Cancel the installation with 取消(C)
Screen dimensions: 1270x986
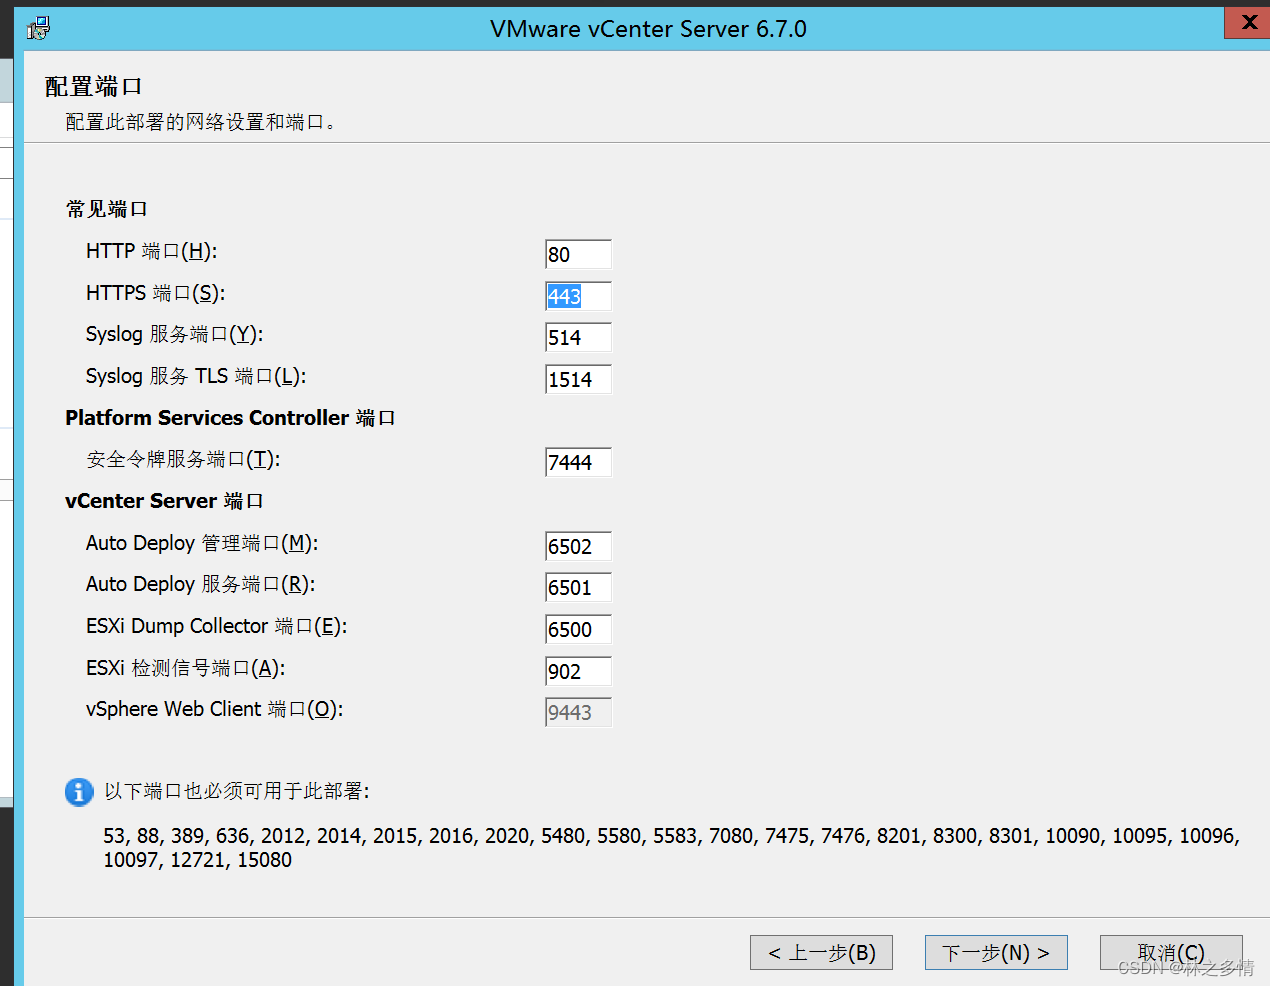click(1171, 952)
